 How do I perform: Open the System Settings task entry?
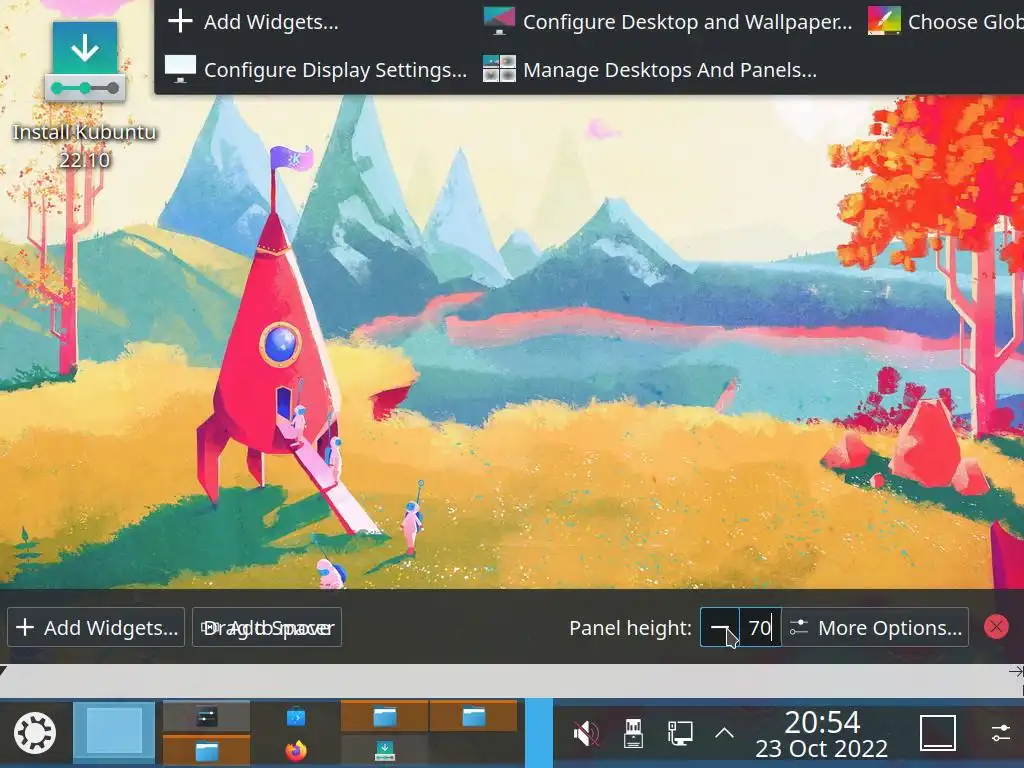206,716
